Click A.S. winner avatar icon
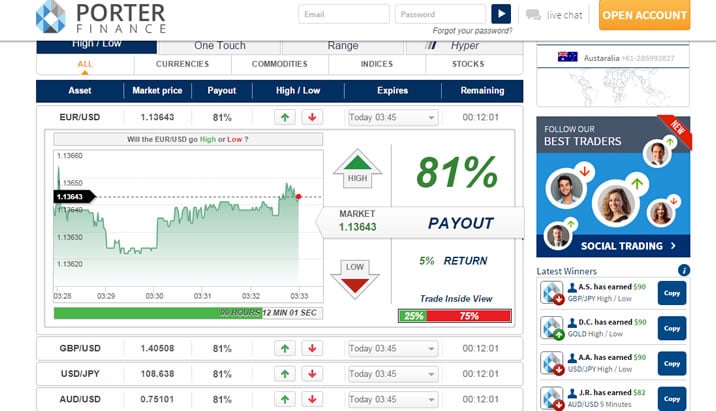The height and width of the screenshot is (411, 716). pyautogui.click(x=552, y=293)
